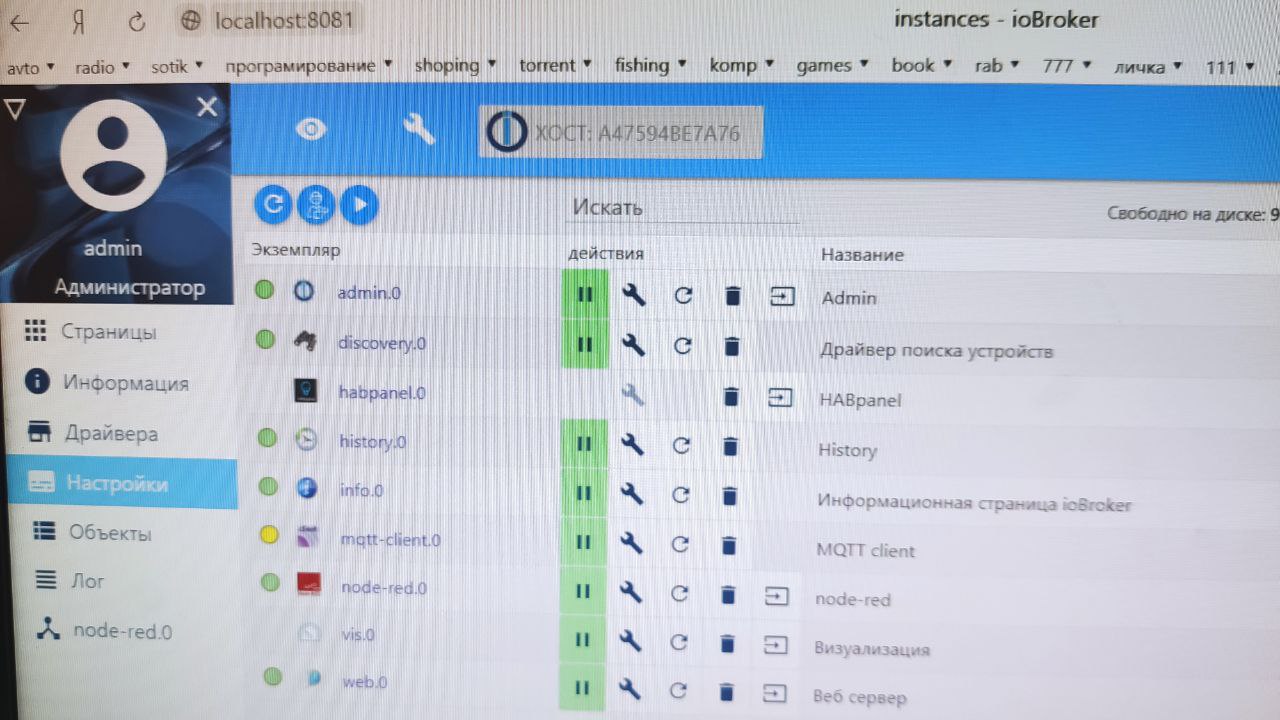Open the avto bookmarks folder
The width and height of the screenshot is (1280, 720).
coord(30,68)
